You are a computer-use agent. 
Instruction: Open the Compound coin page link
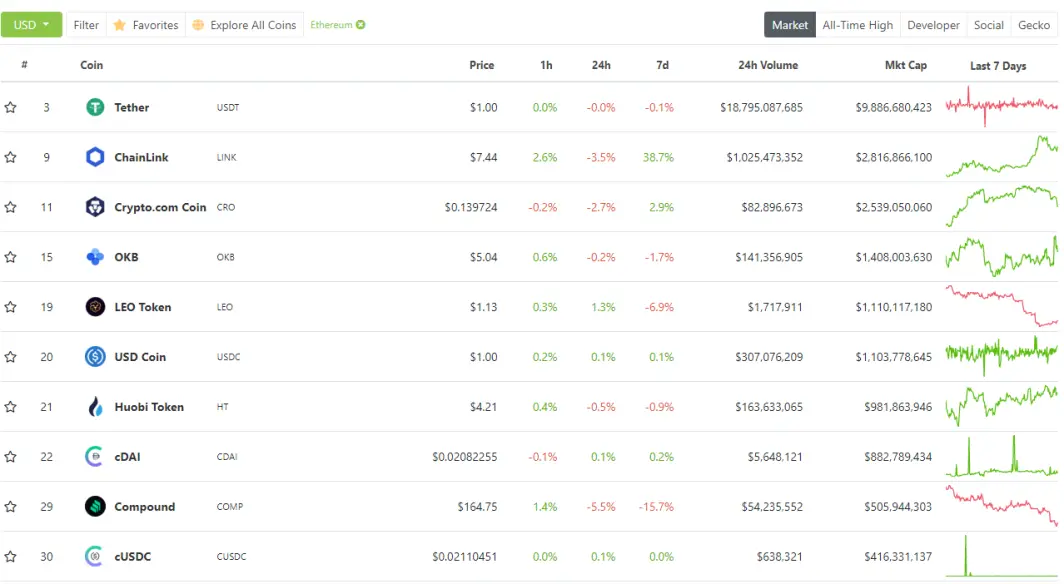(145, 507)
